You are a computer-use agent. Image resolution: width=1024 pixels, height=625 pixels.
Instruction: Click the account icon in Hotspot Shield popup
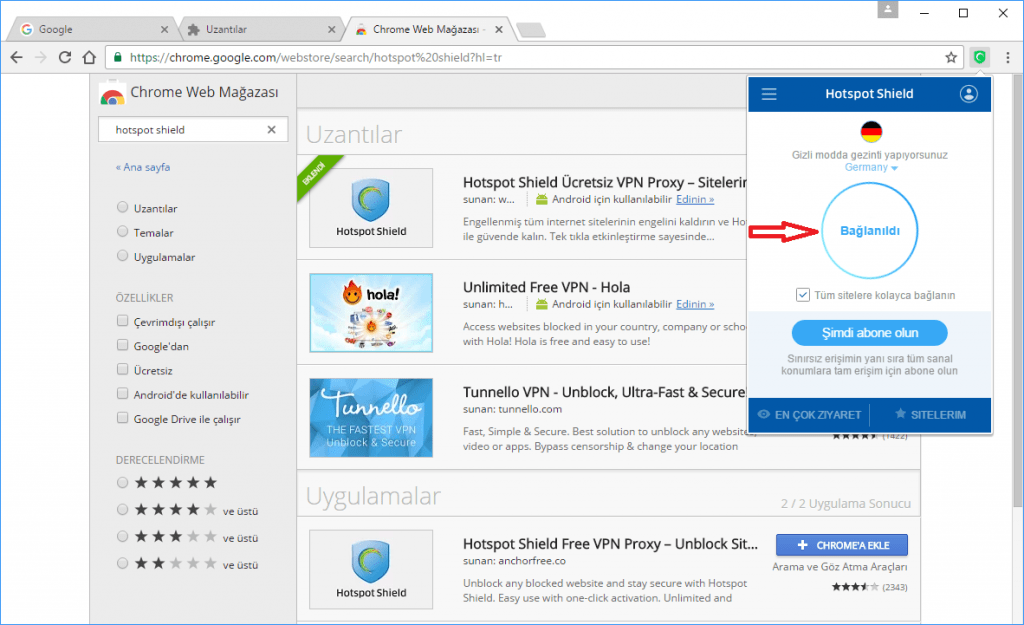(x=967, y=93)
